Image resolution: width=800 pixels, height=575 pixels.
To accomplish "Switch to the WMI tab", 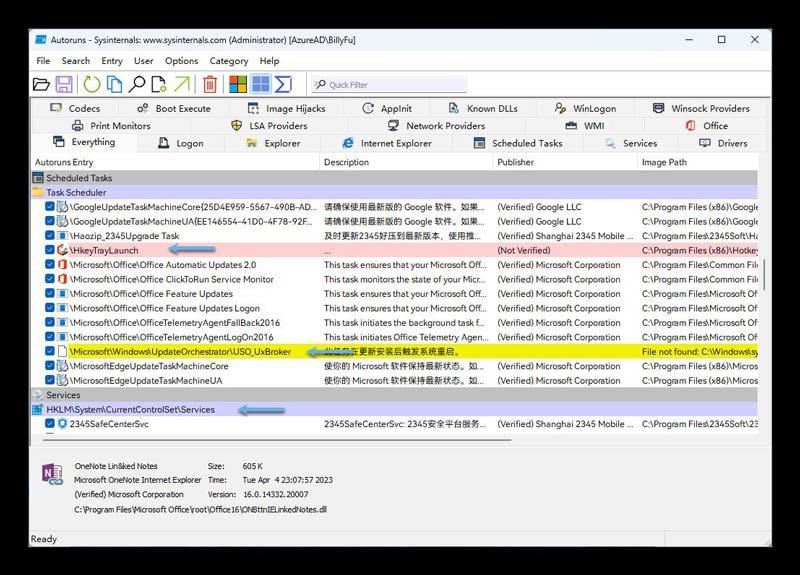I will pyautogui.click(x=585, y=126).
